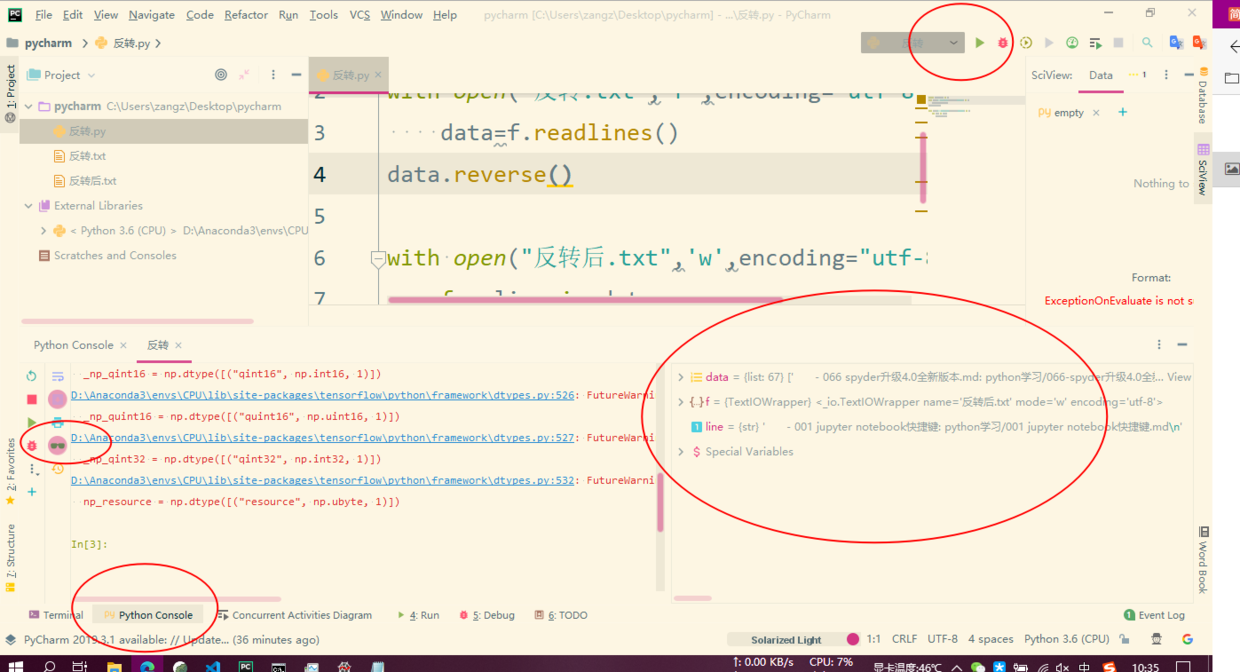
Task: Add new console with plus icon
Action: pos(31,491)
